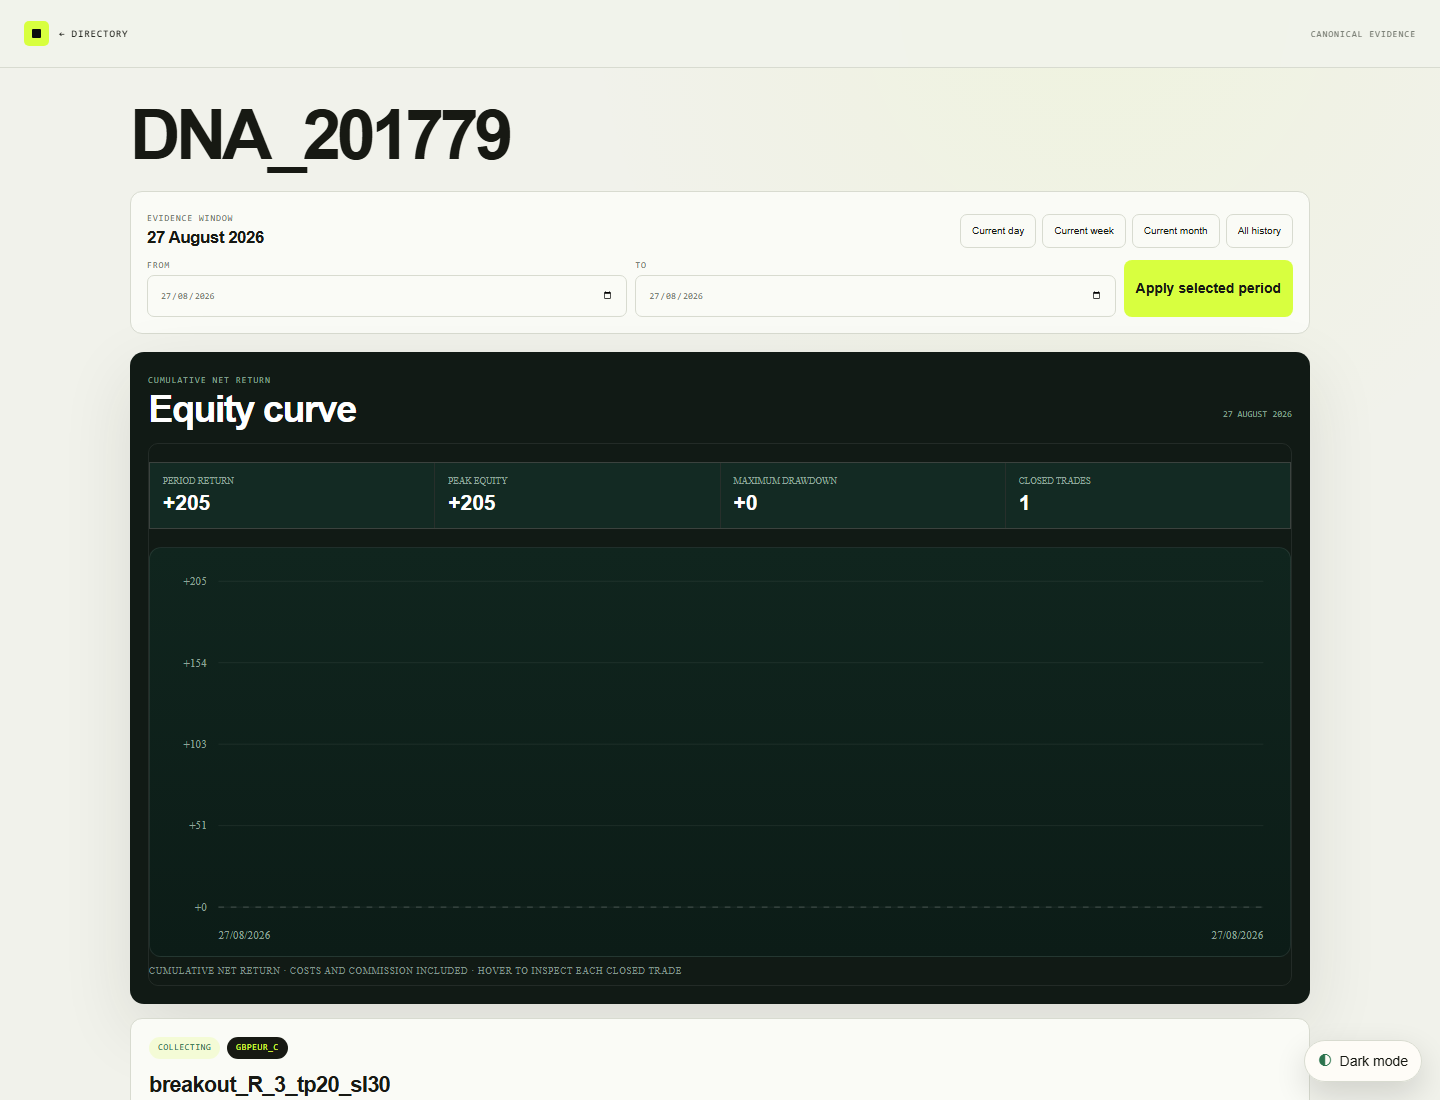
Task: Click the Closed Trades count 1
Action: click(1024, 503)
